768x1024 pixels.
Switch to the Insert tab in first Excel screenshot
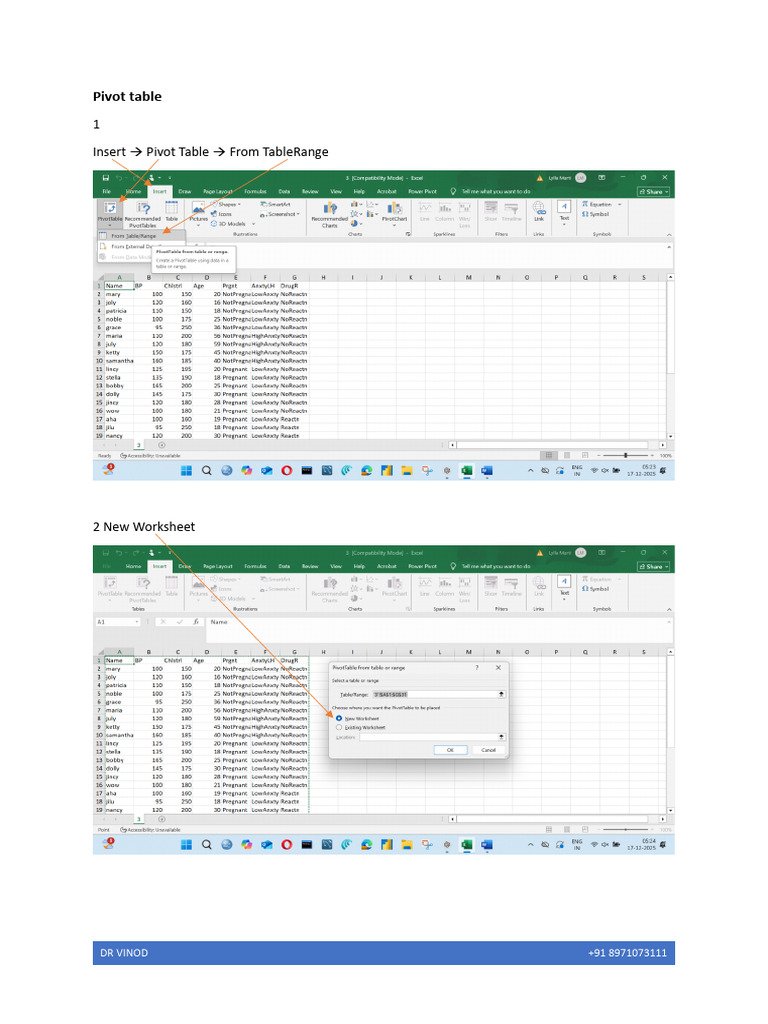pyautogui.click(x=160, y=191)
